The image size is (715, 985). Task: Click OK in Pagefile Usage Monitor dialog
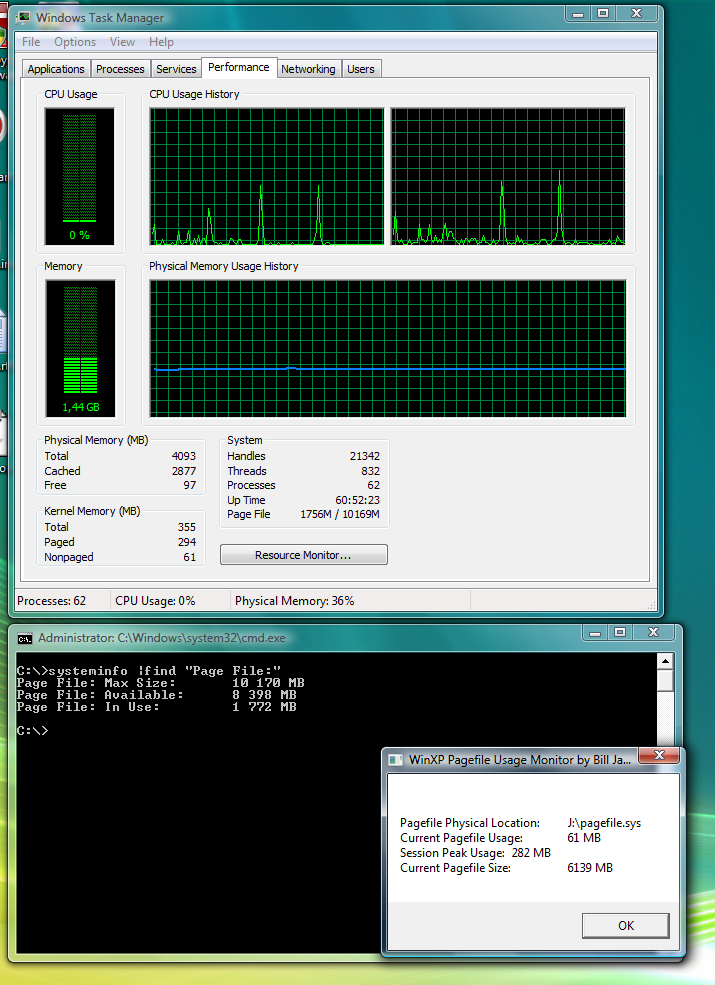click(626, 925)
